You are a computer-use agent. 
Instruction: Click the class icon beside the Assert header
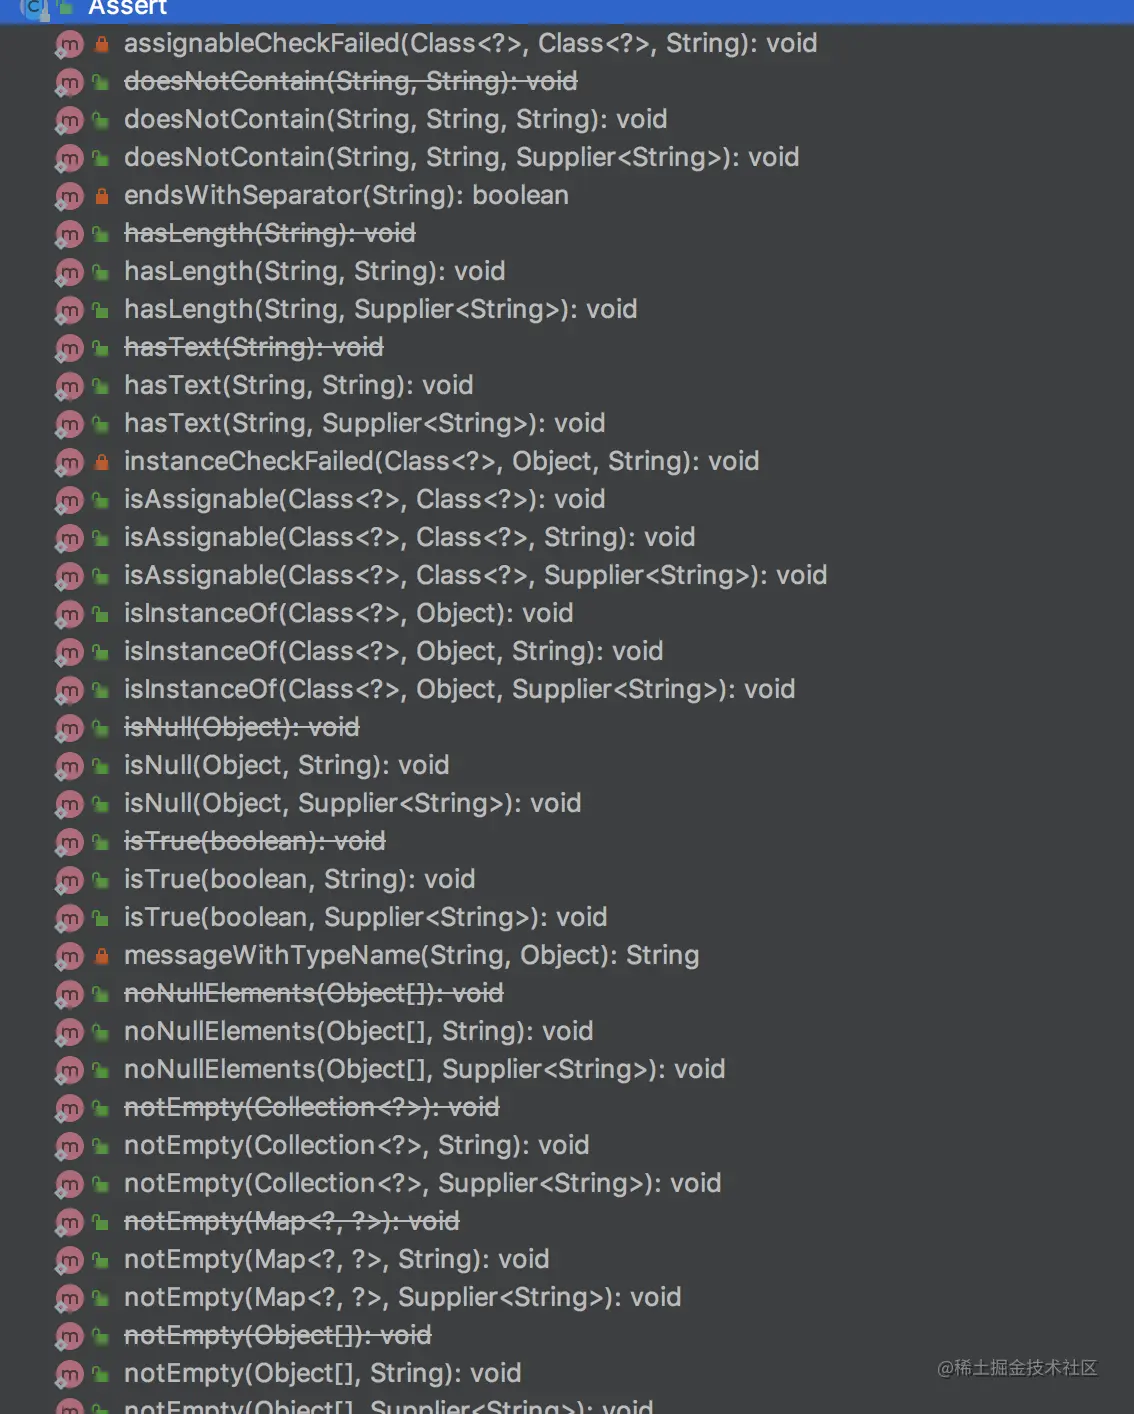35,8
